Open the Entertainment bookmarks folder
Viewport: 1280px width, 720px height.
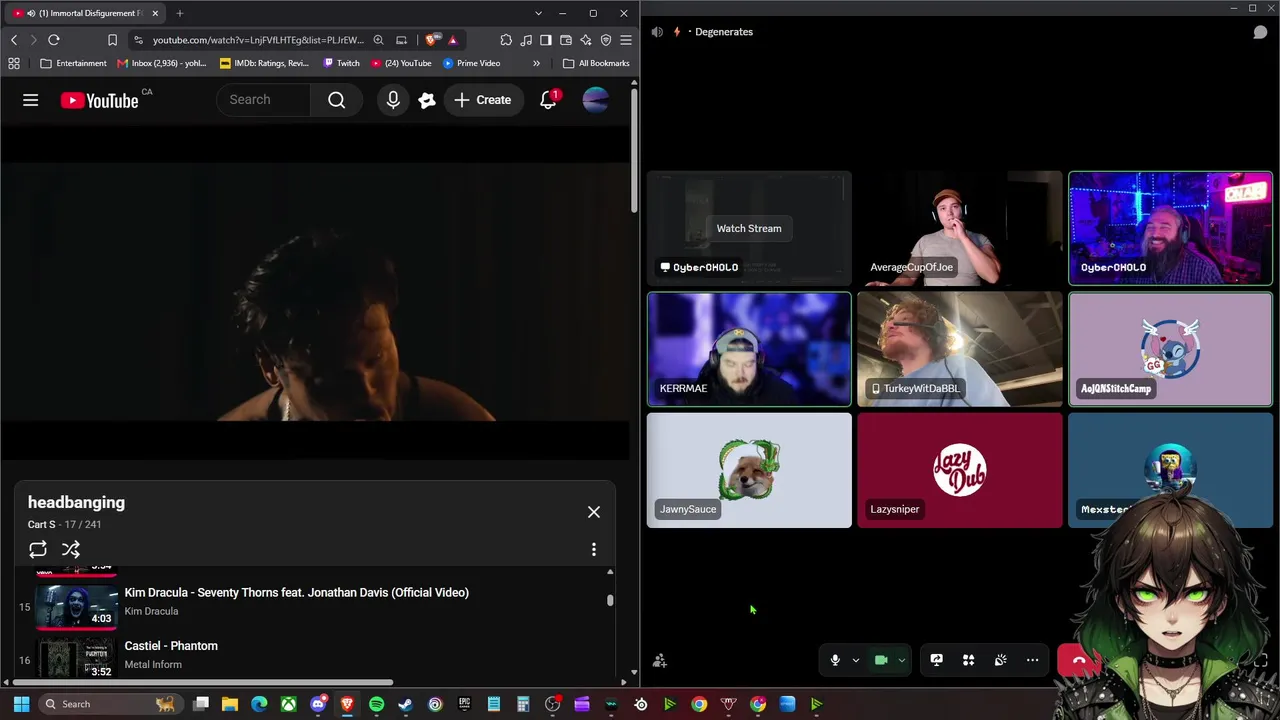coord(73,63)
